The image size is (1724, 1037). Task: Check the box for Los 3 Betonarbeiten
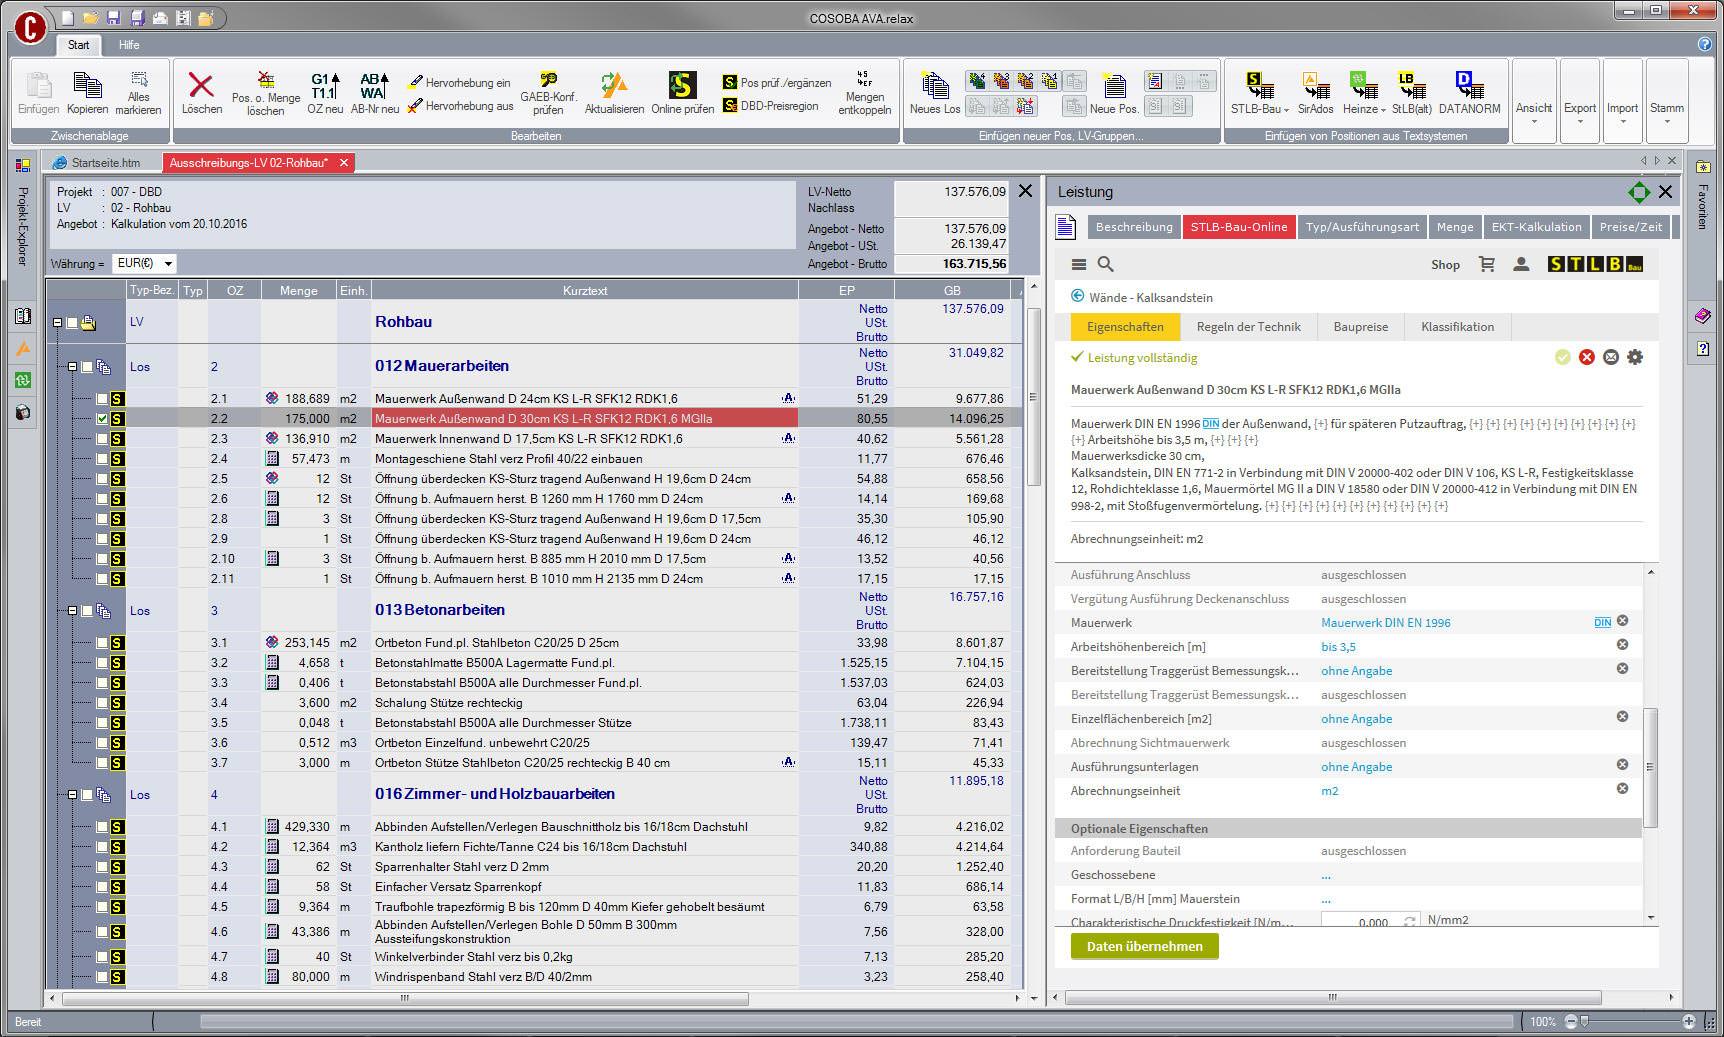click(87, 611)
